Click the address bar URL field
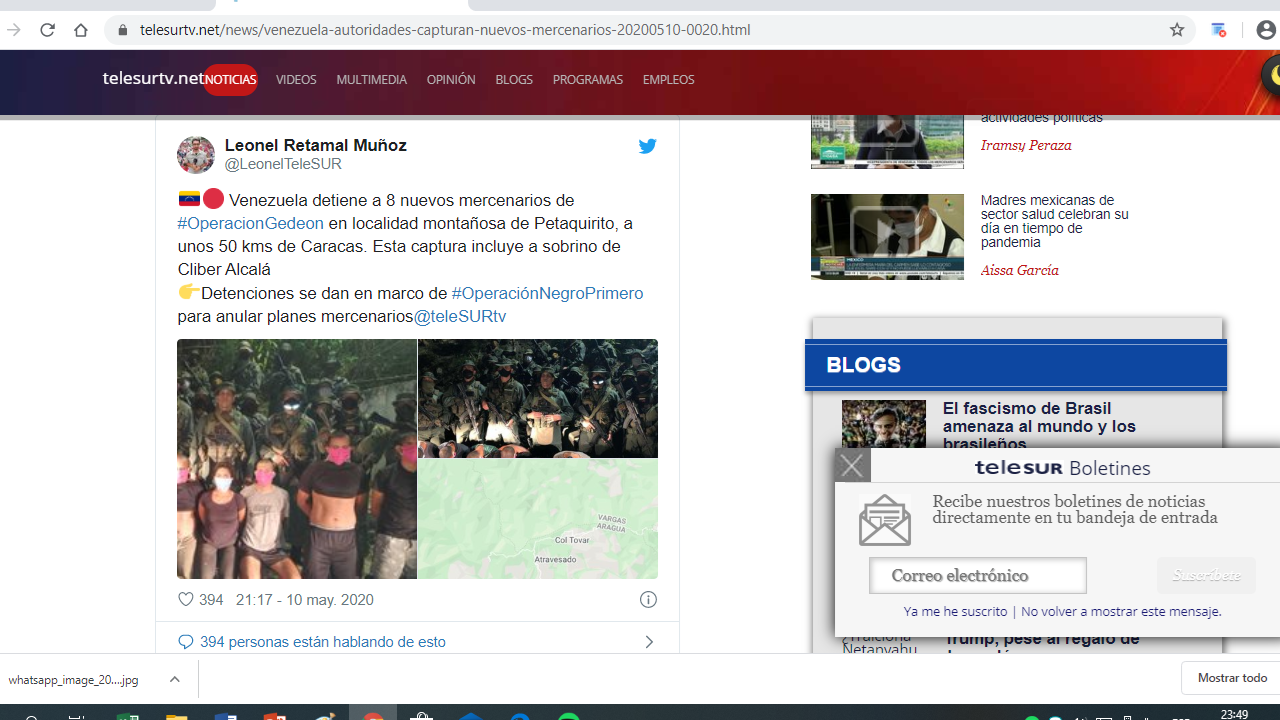Screen dimensions: 1280x720 [640, 30]
